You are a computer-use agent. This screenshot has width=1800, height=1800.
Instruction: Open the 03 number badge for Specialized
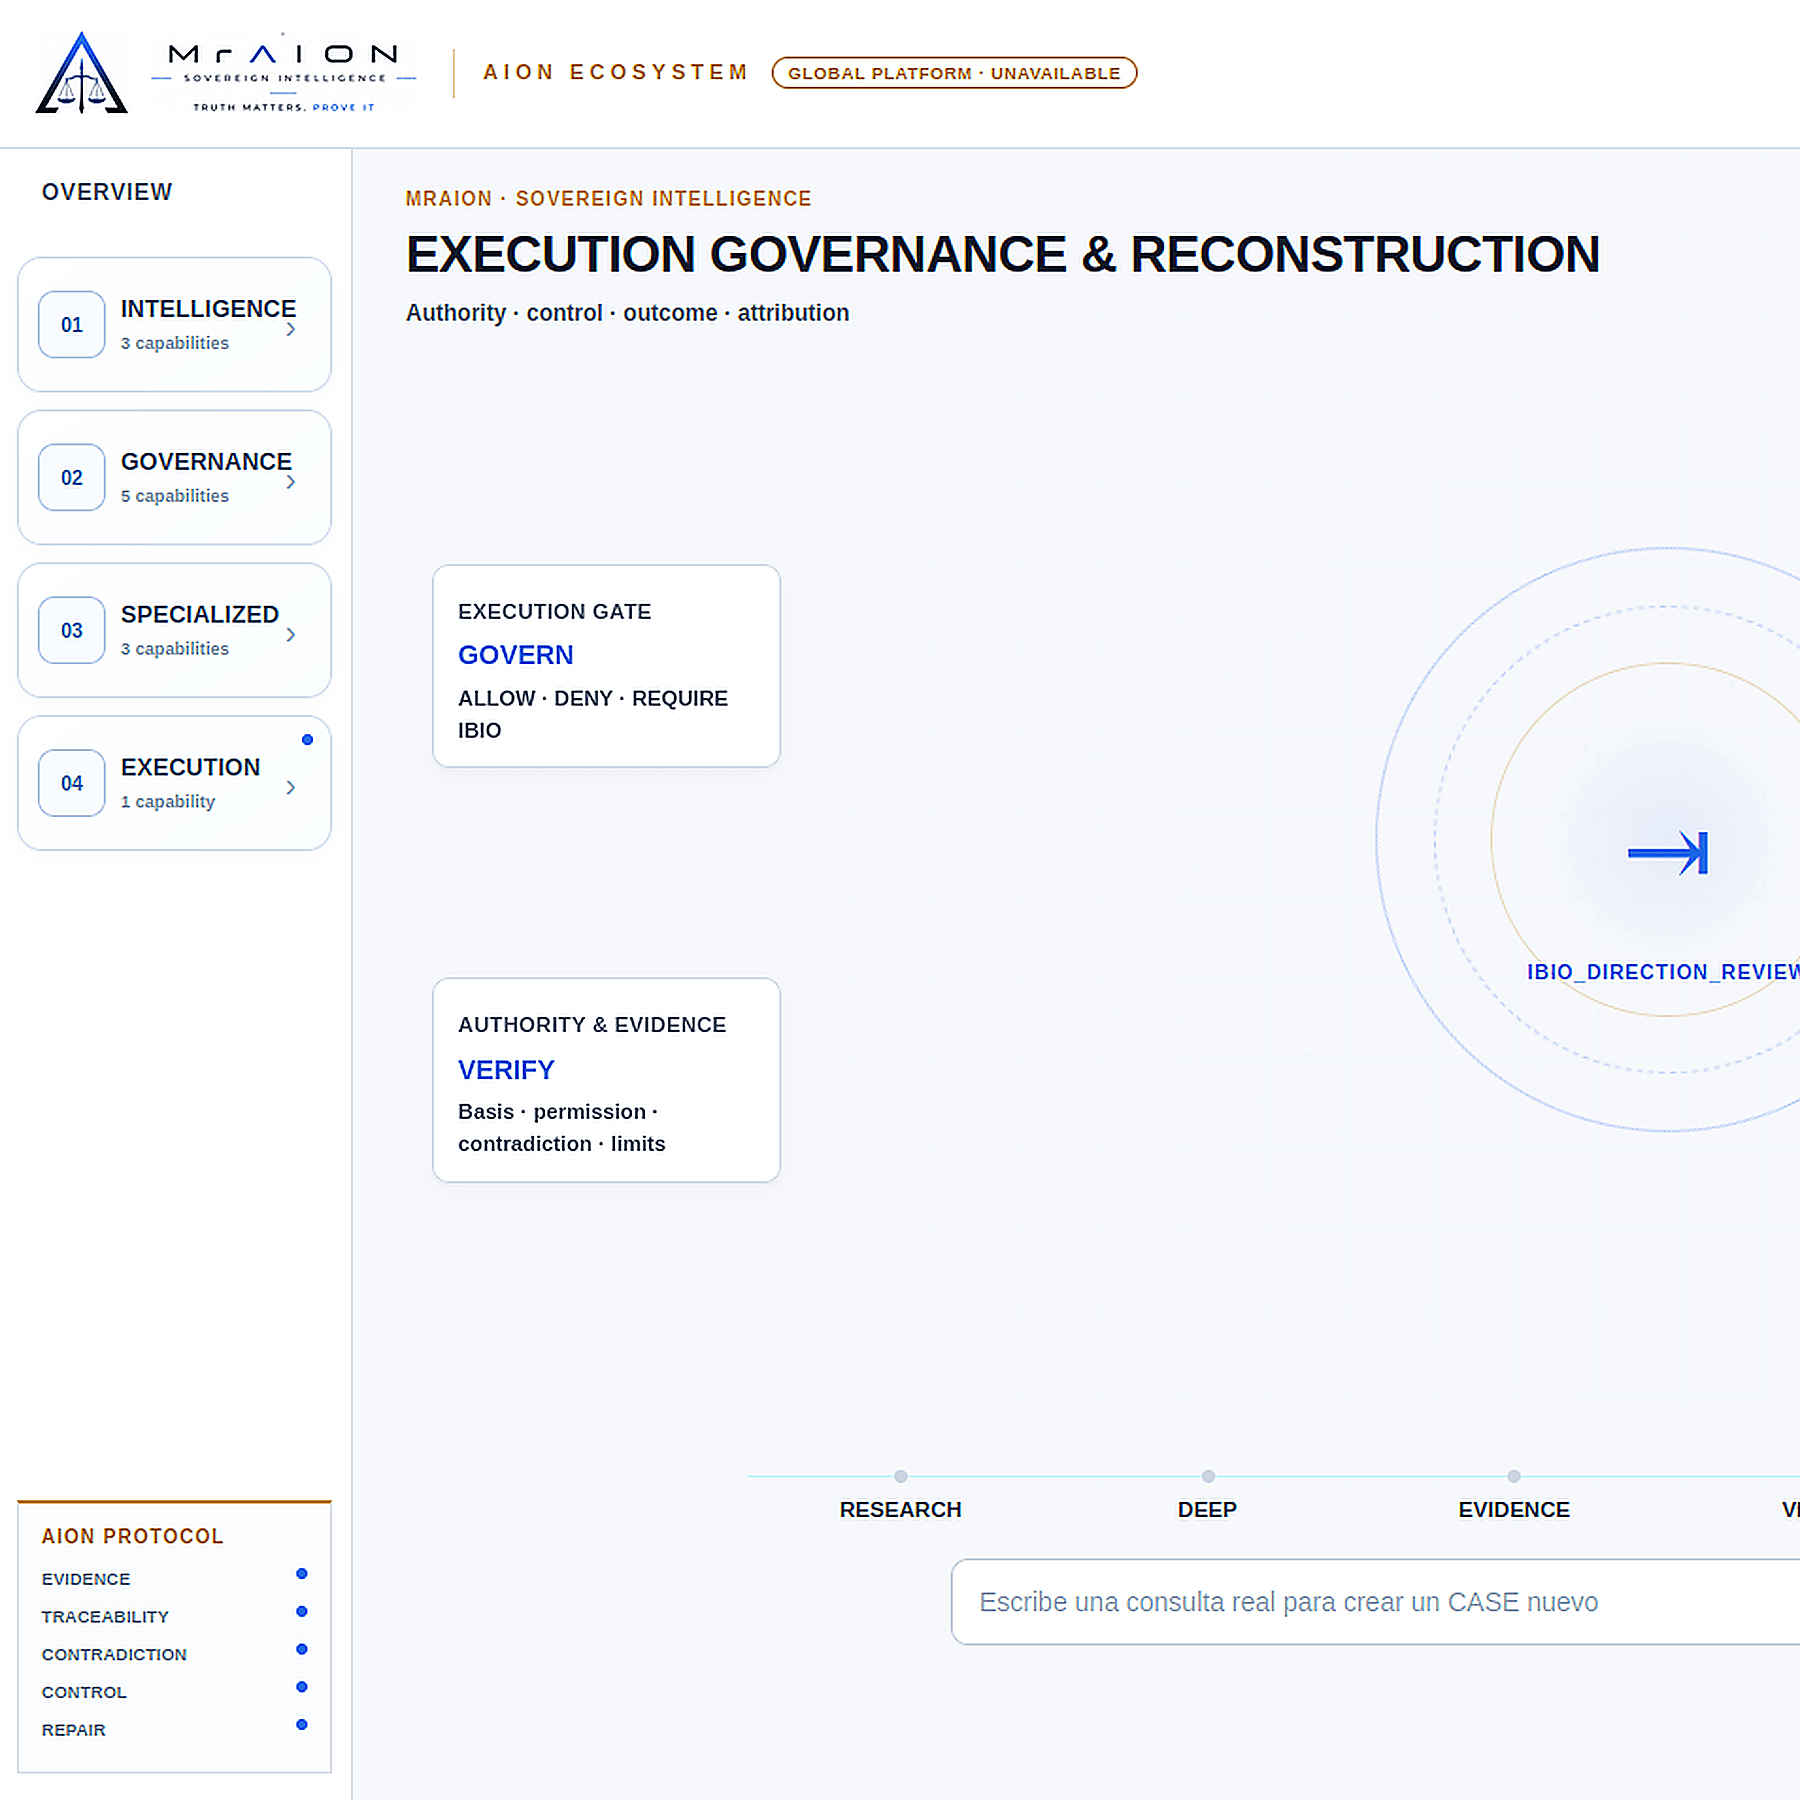[x=72, y=631]
